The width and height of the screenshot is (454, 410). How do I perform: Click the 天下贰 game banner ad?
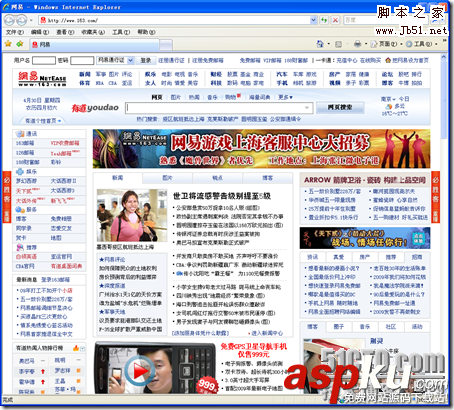365,238
